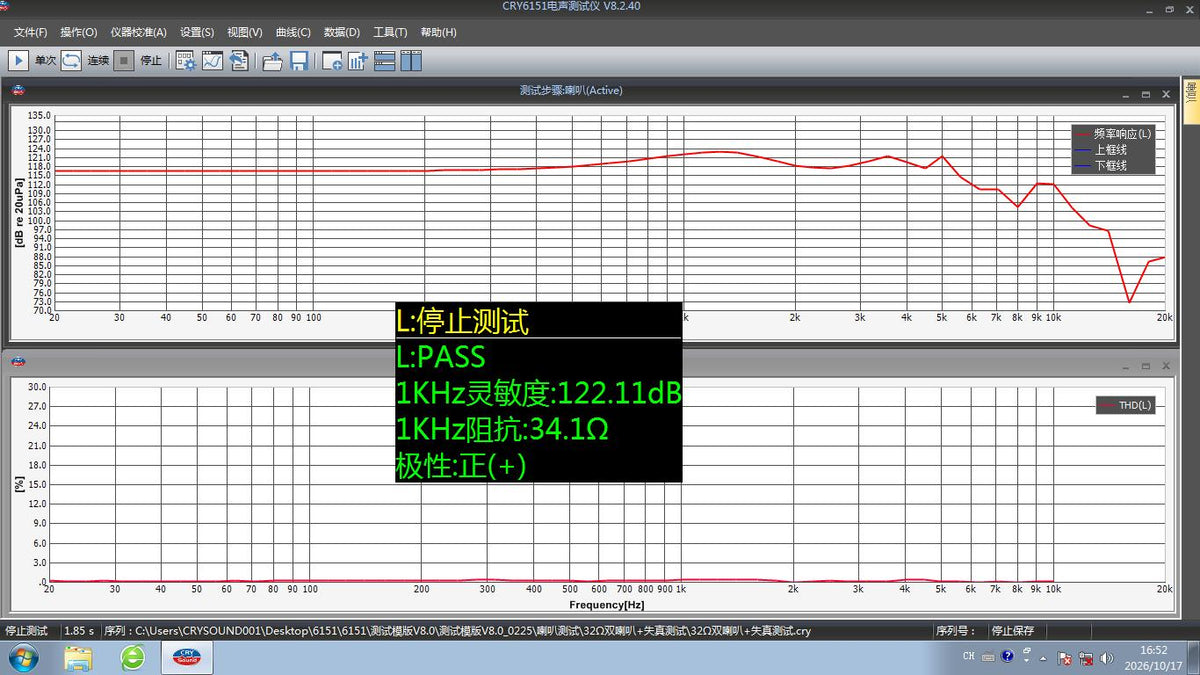Open the settings gear panel icon in toolbar
This screenshot has height=675, width=1200.
point(186,60)
